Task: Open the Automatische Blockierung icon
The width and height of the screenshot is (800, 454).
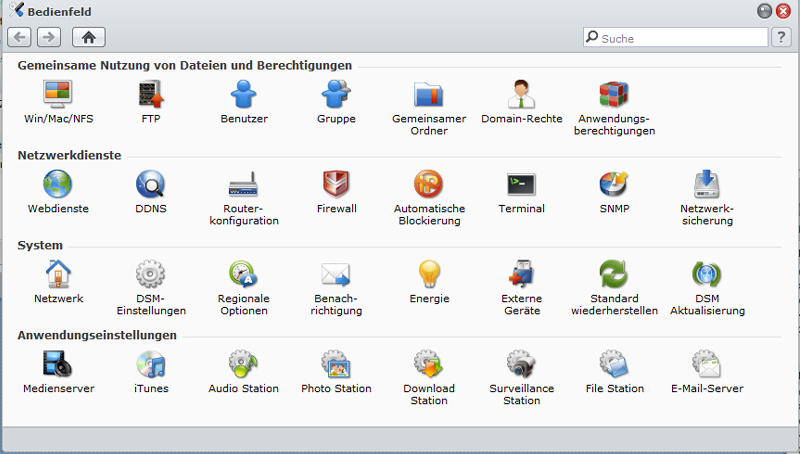Action: click(x=429, y=184)
